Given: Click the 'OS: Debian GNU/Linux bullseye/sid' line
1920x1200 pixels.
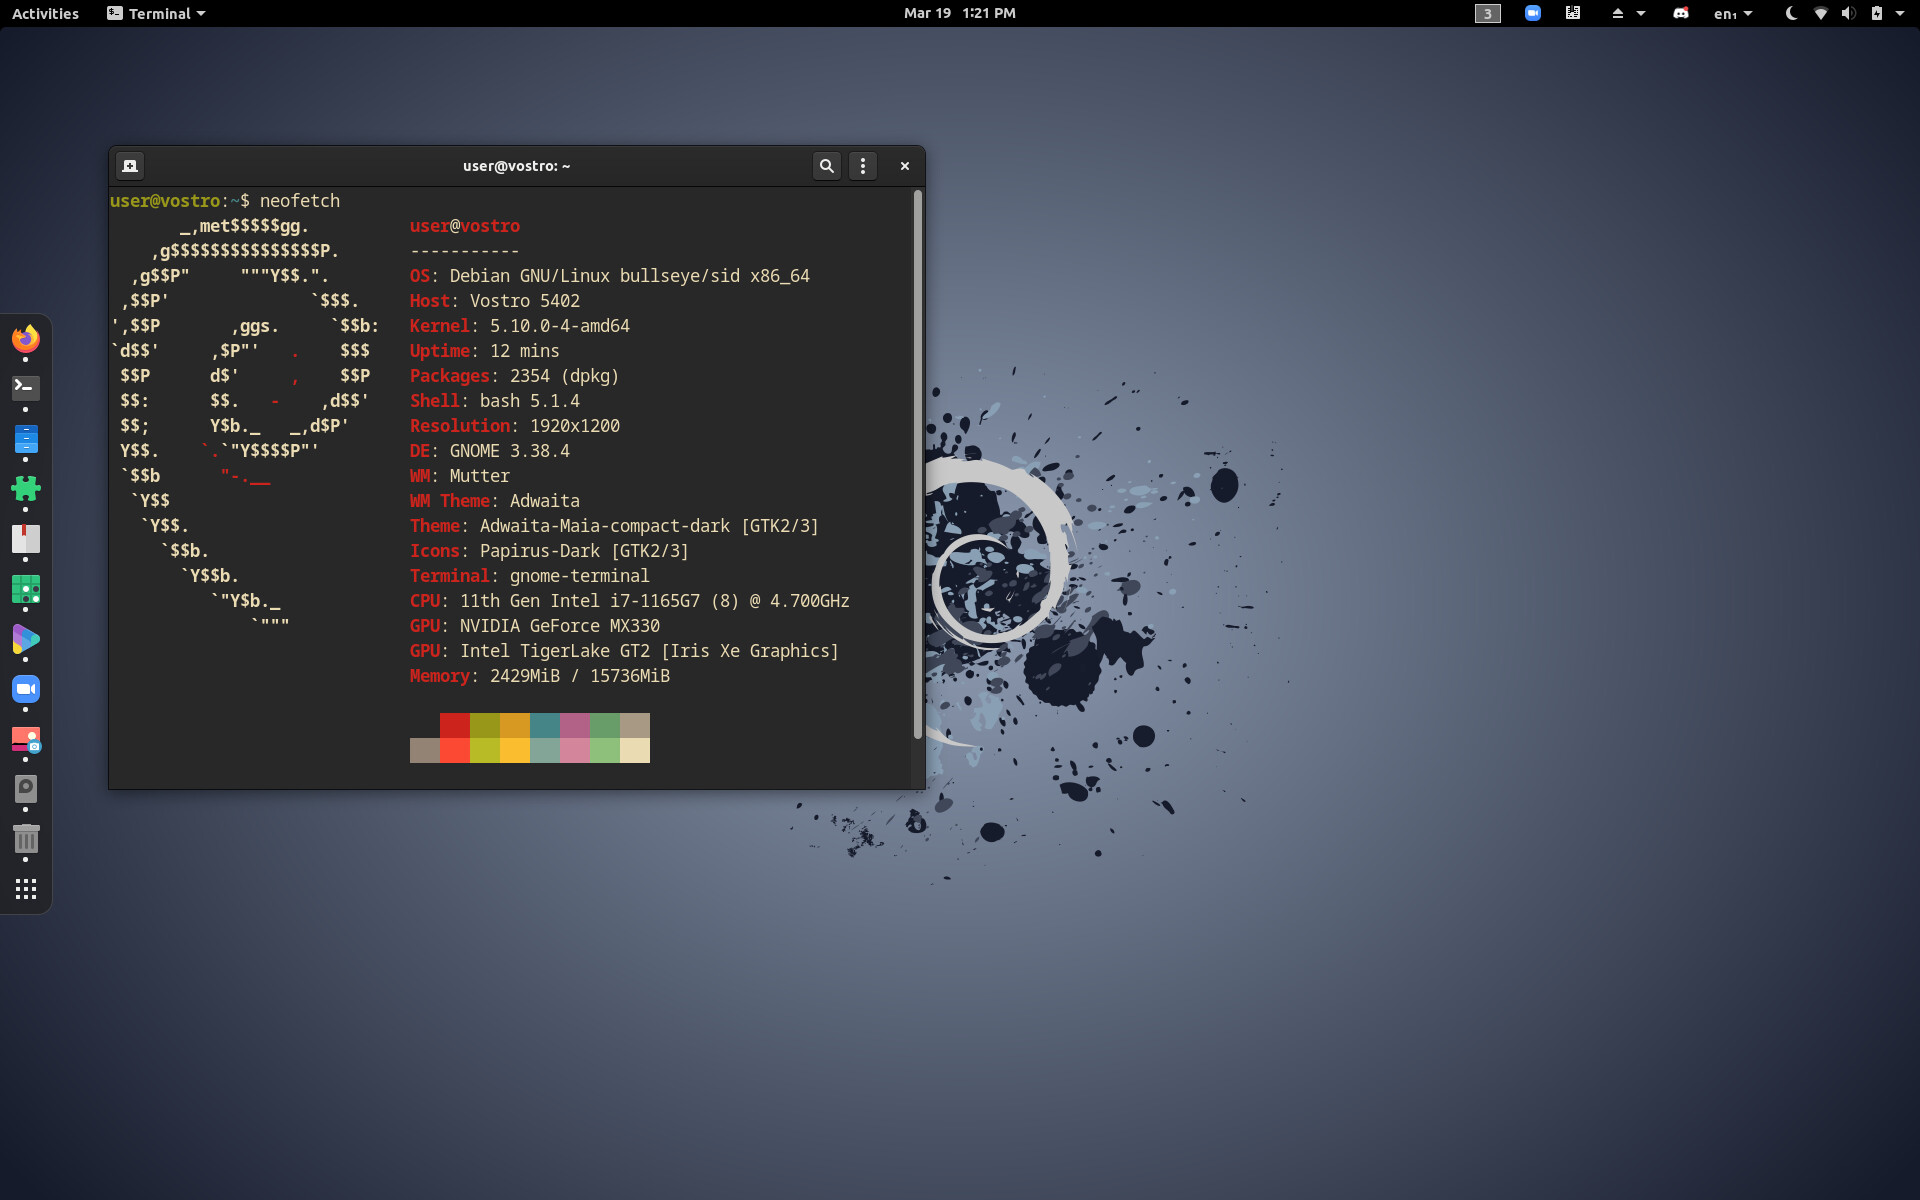Looking at the screenshot, I should click(x=610, y=276).
